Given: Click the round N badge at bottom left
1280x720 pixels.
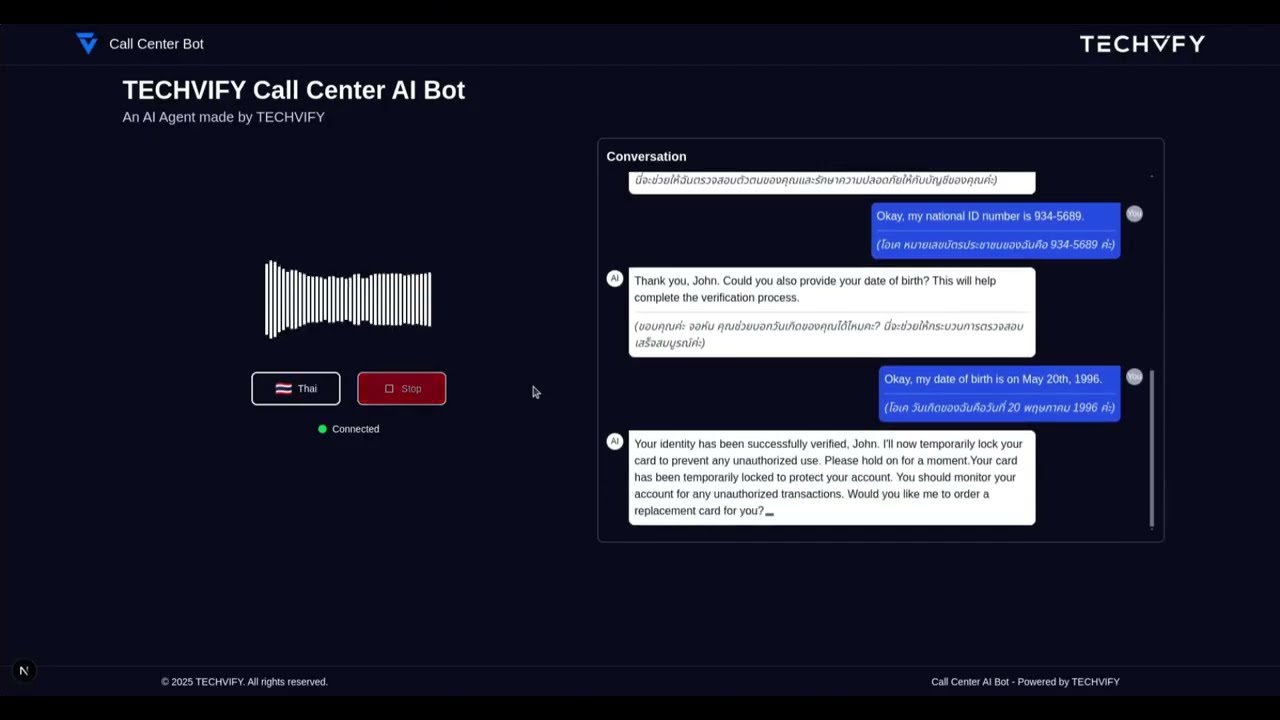Looking at the screenshot, I should pos(23,670).
